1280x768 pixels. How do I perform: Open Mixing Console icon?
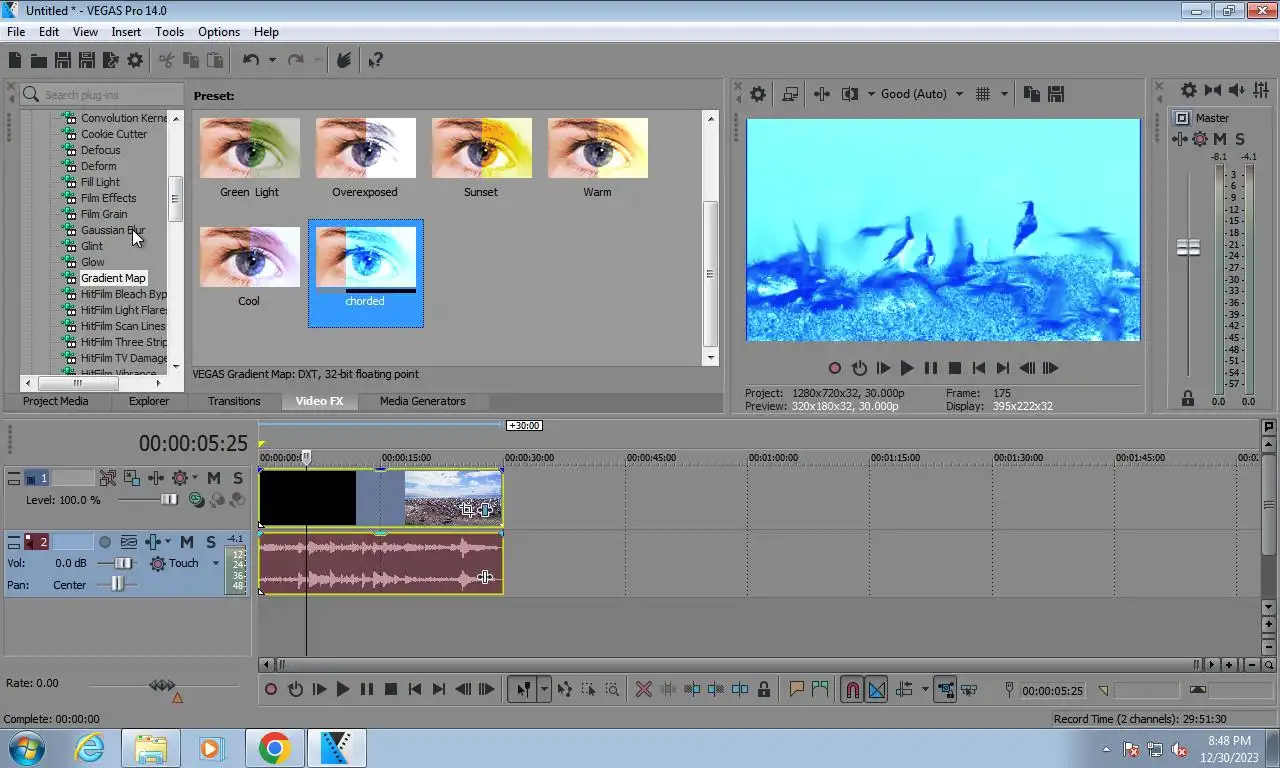[1260, 90]
